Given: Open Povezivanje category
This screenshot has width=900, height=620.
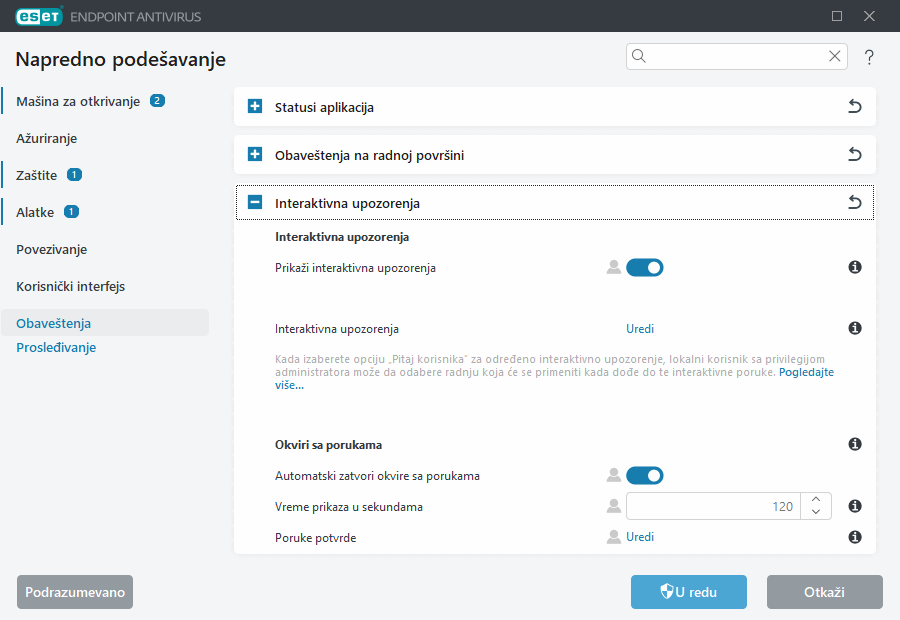Looking at the screenshot, I should 52,250.
